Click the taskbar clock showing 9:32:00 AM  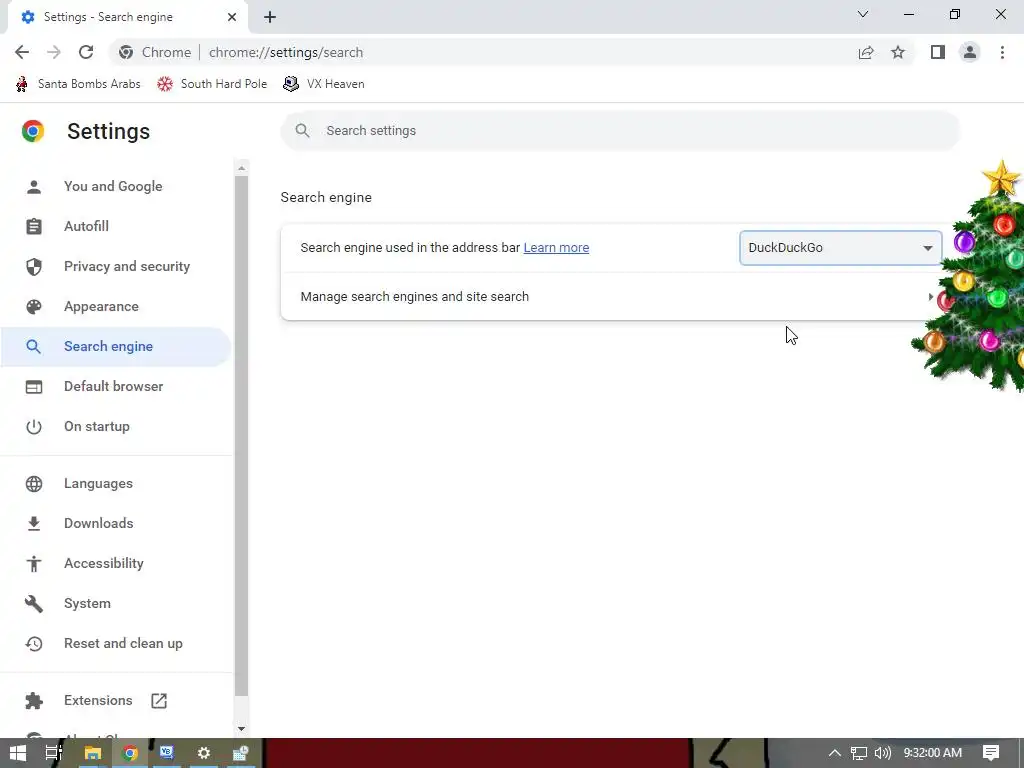933,753
